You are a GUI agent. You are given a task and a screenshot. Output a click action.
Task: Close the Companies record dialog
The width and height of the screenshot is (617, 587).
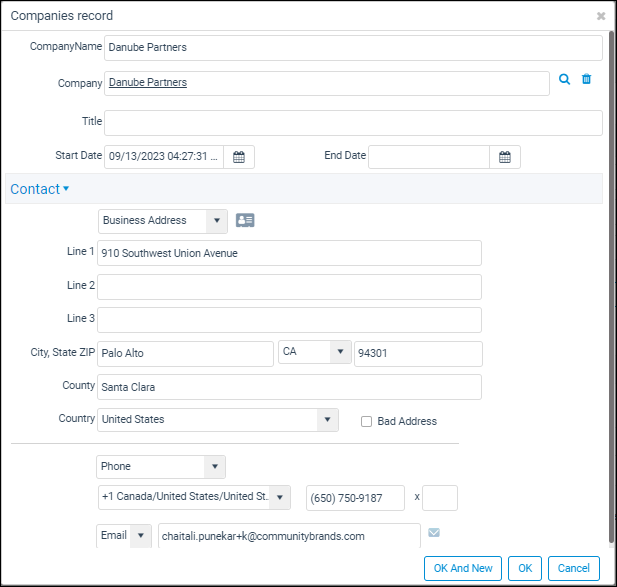(601, 16)
